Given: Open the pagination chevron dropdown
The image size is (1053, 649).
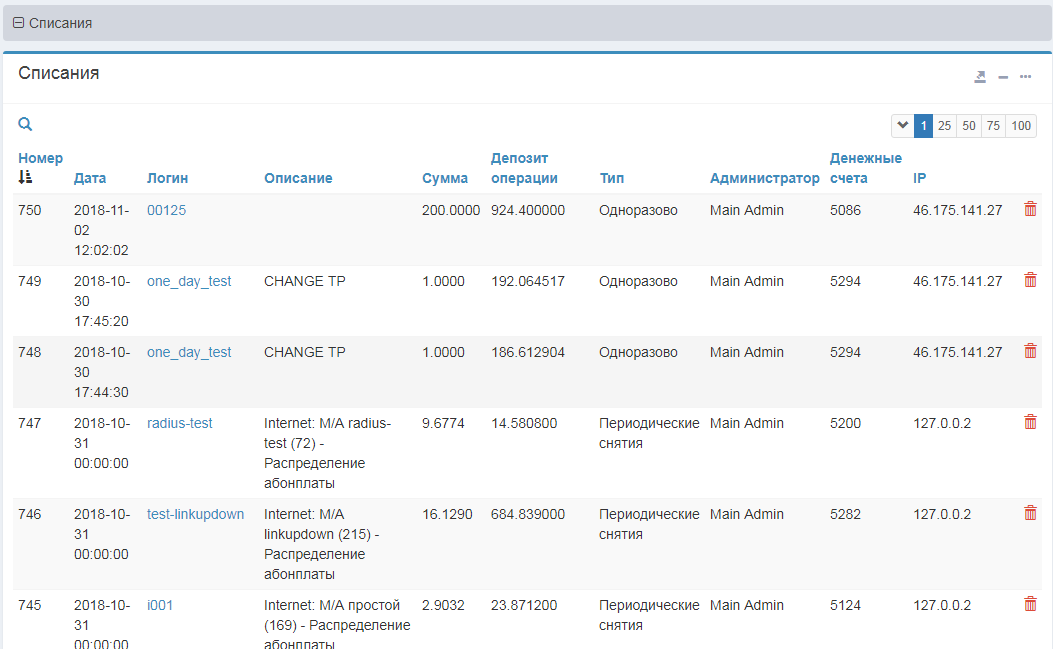Looking at the screenshot, I should click(x=902, y=126).
